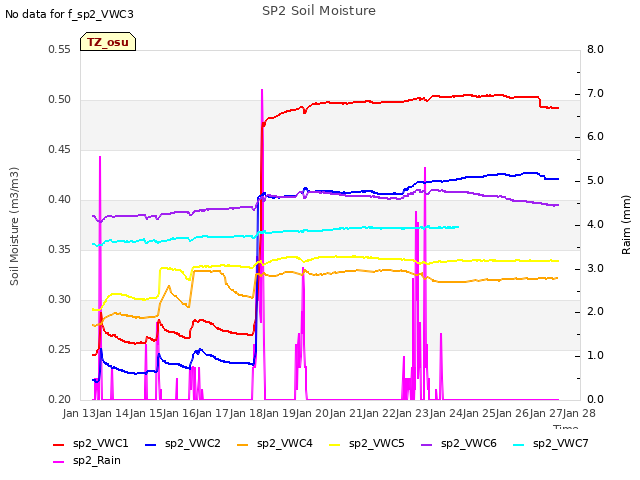
Task: Click the orange sp2_VWC4 legend swatch
Action: pos(243,444)
